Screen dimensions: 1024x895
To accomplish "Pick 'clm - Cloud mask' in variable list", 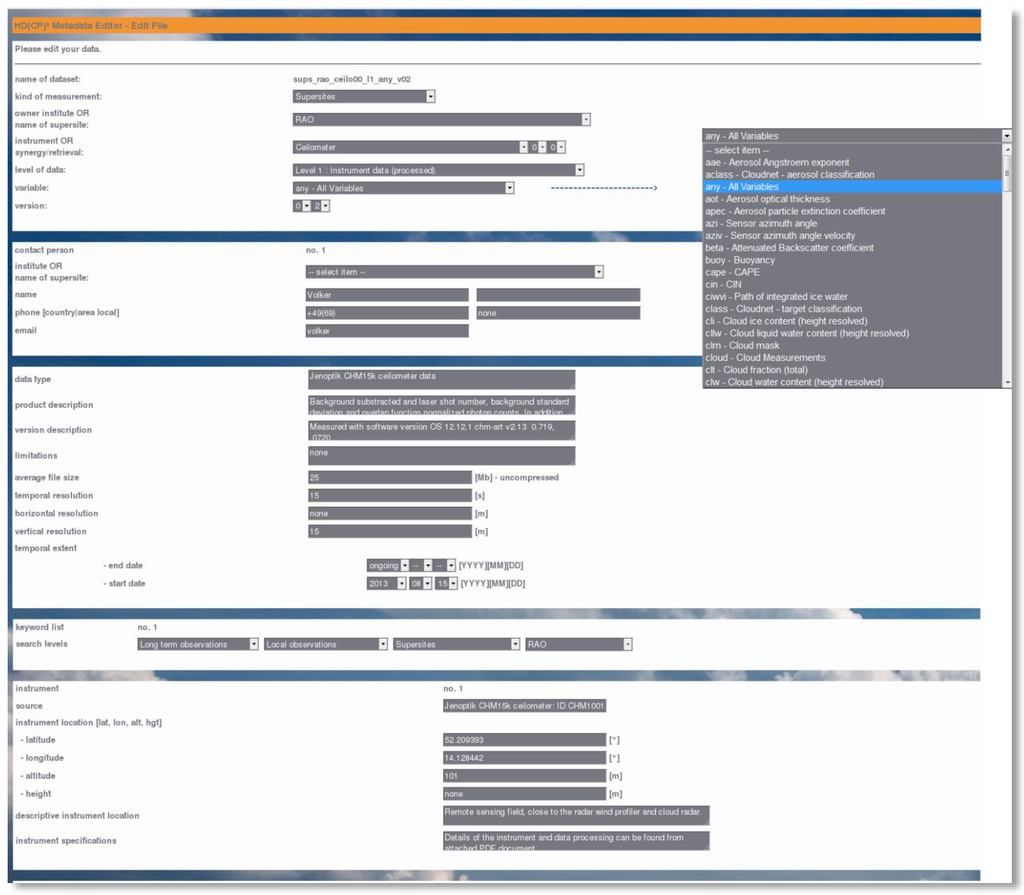I will point(742,345).
